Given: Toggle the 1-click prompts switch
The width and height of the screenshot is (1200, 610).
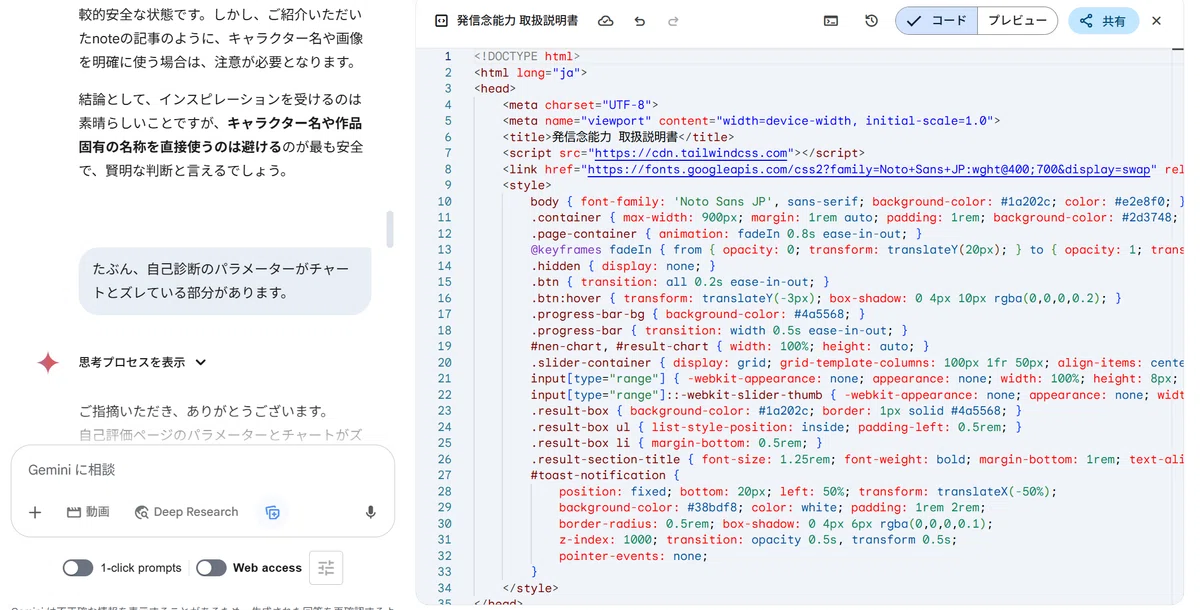Looking at the screenshot, I should 78,568.
